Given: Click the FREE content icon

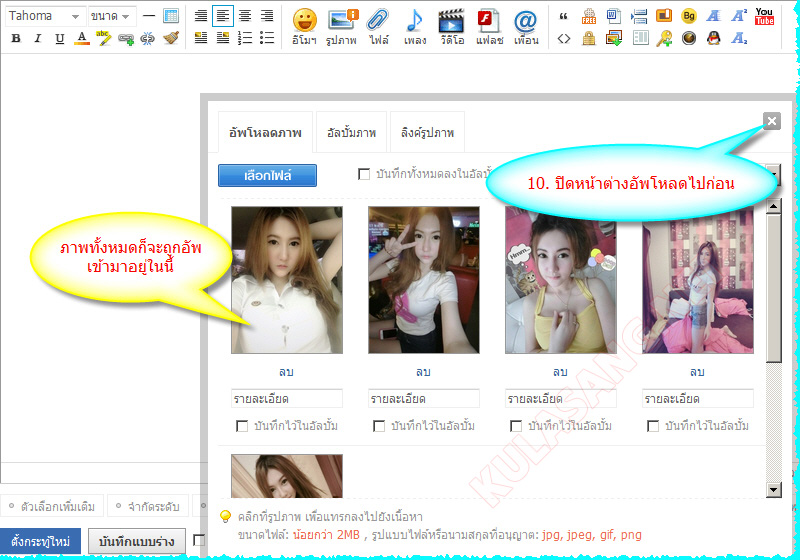Looking at the screenshot, I should point(589,16).
